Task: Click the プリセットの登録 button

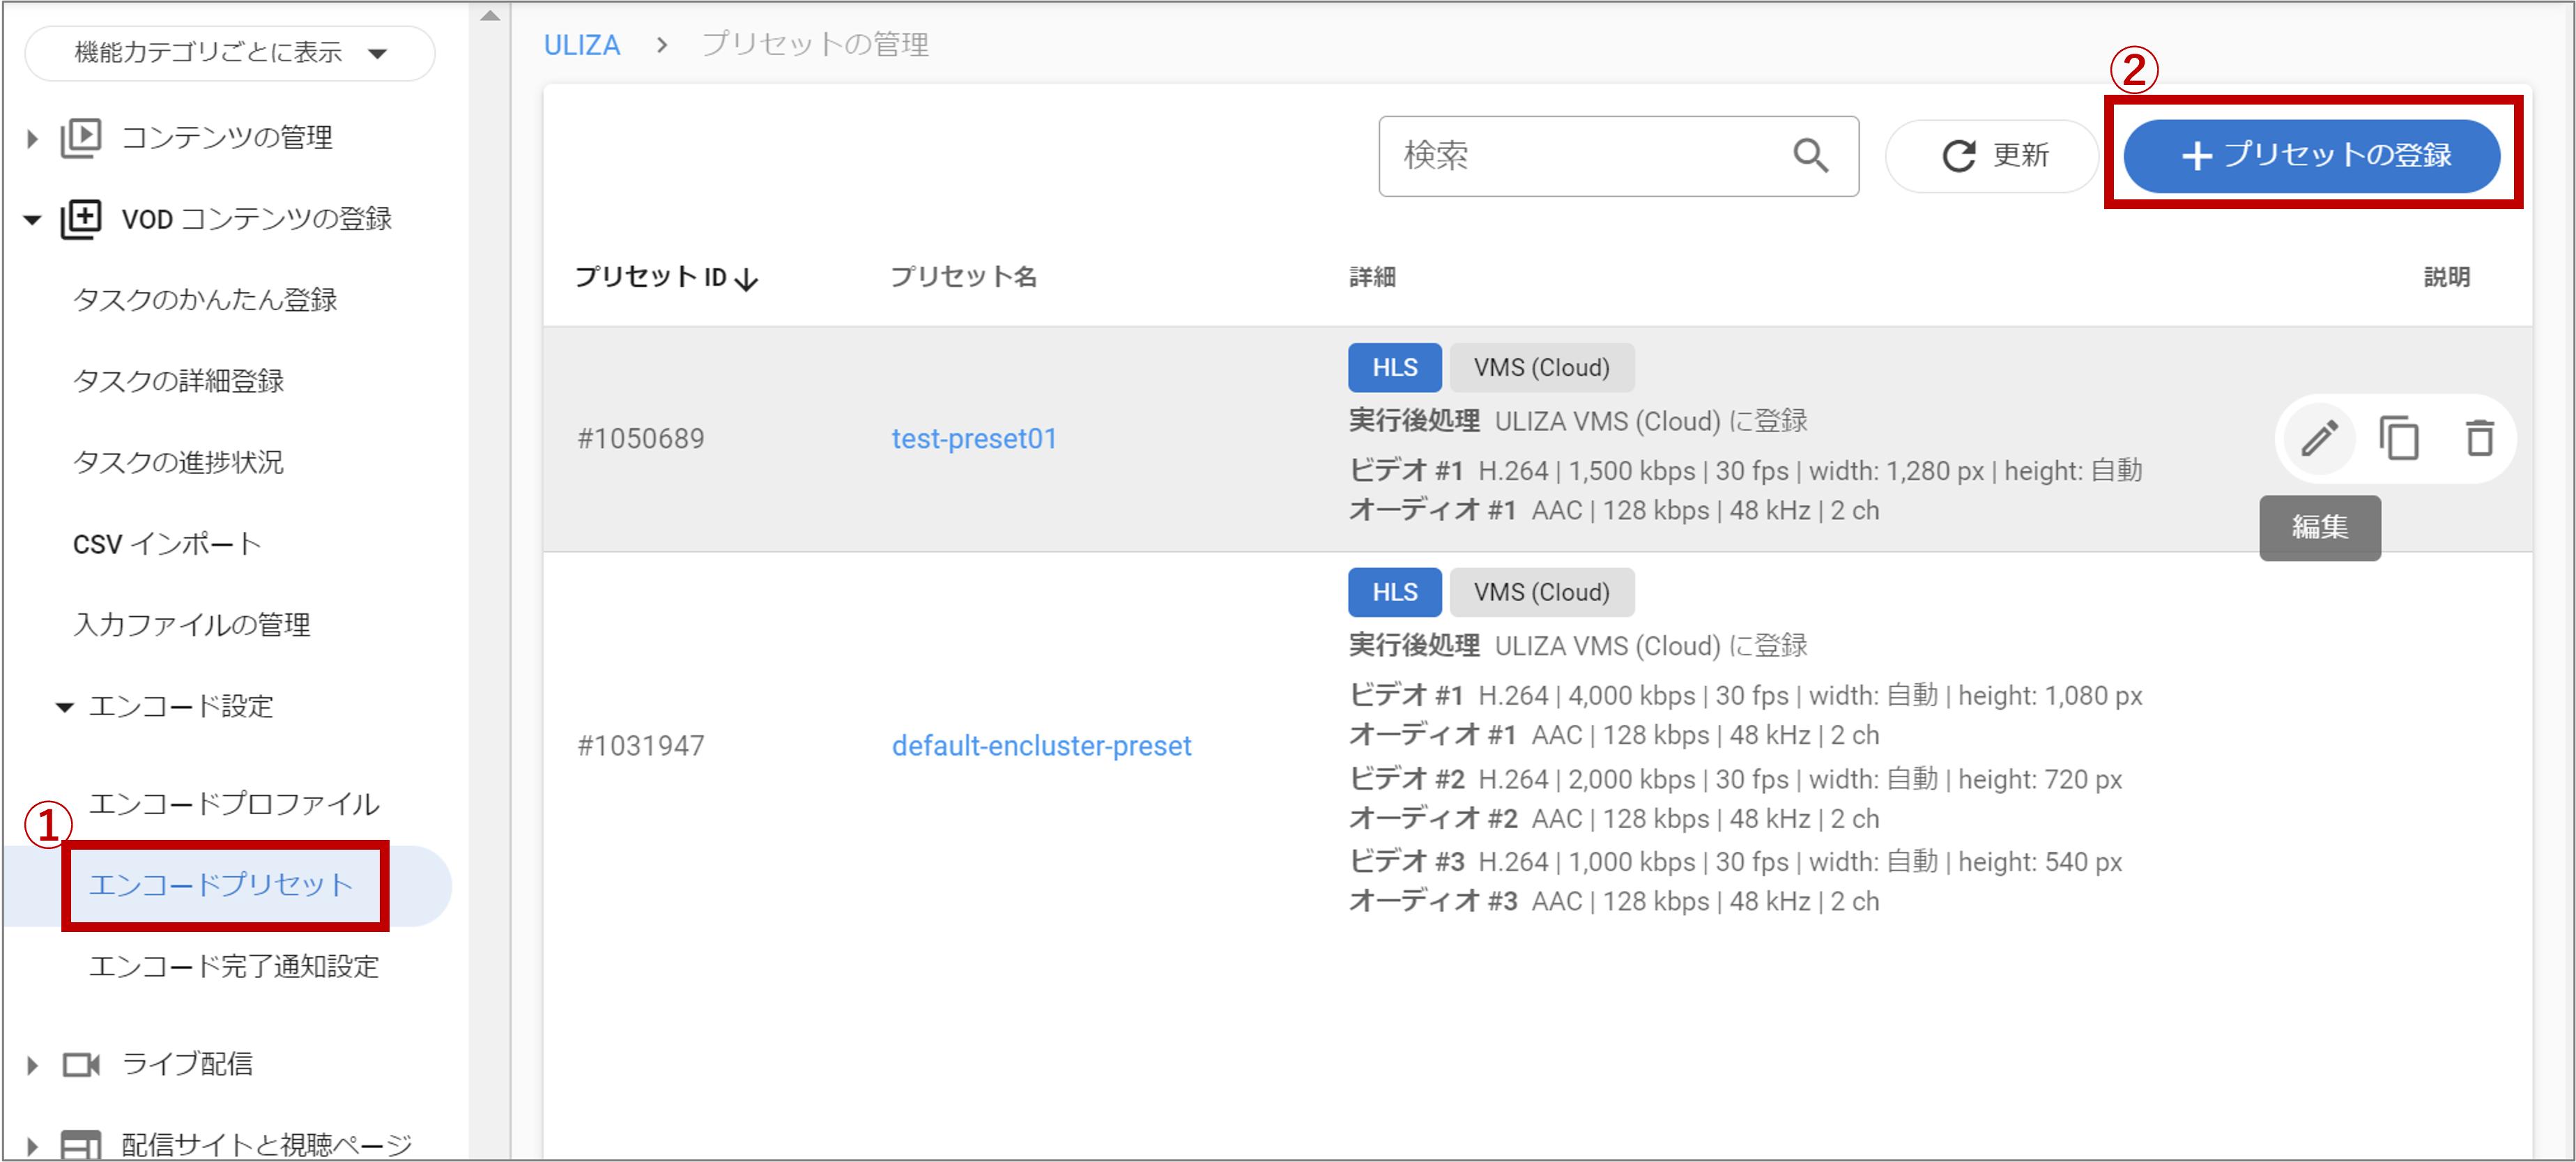Action: [x=2311, y=155]
